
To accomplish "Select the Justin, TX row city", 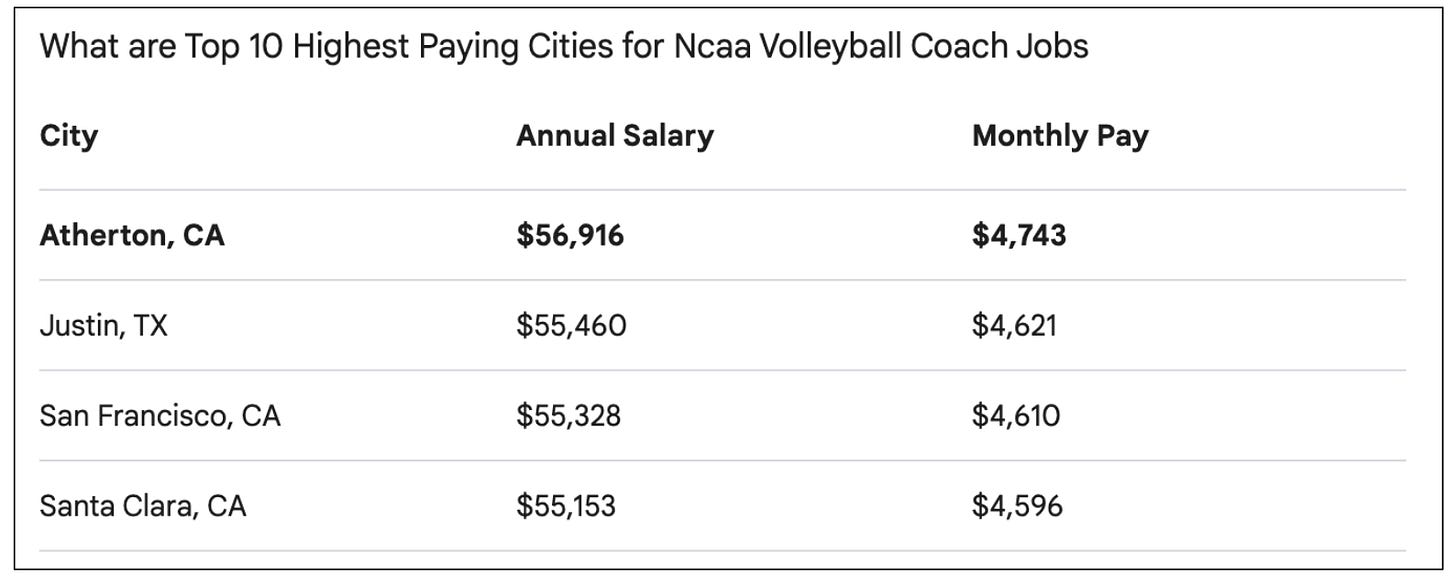I will coord(103,326).
